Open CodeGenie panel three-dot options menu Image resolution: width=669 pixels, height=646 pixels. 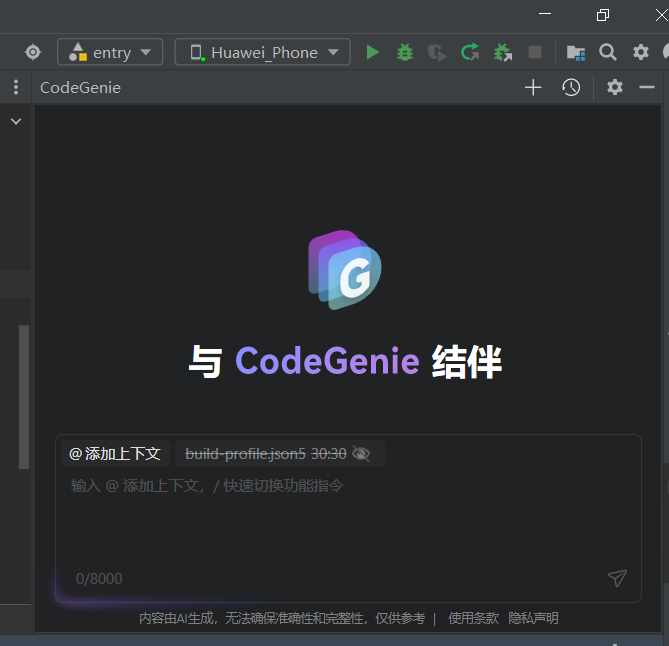(16, 87)
